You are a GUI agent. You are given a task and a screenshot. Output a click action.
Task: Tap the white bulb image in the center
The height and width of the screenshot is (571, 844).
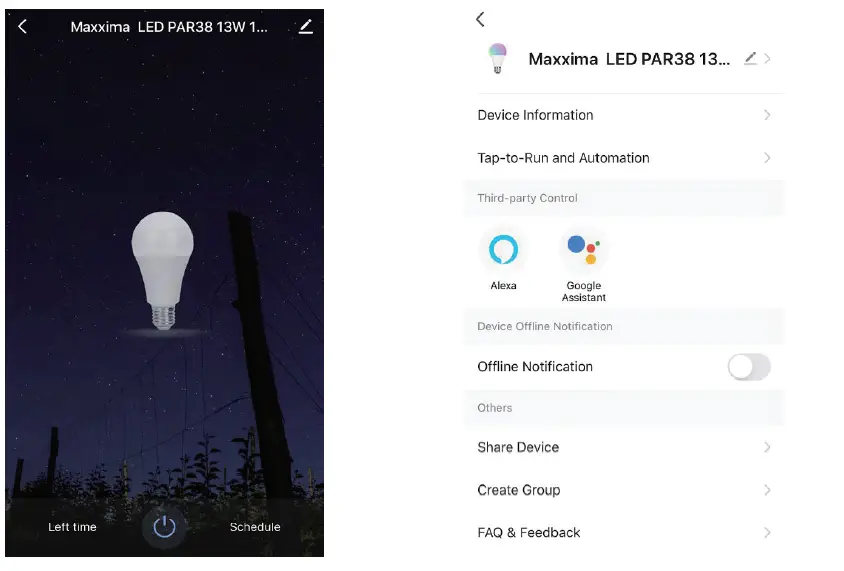163,271
